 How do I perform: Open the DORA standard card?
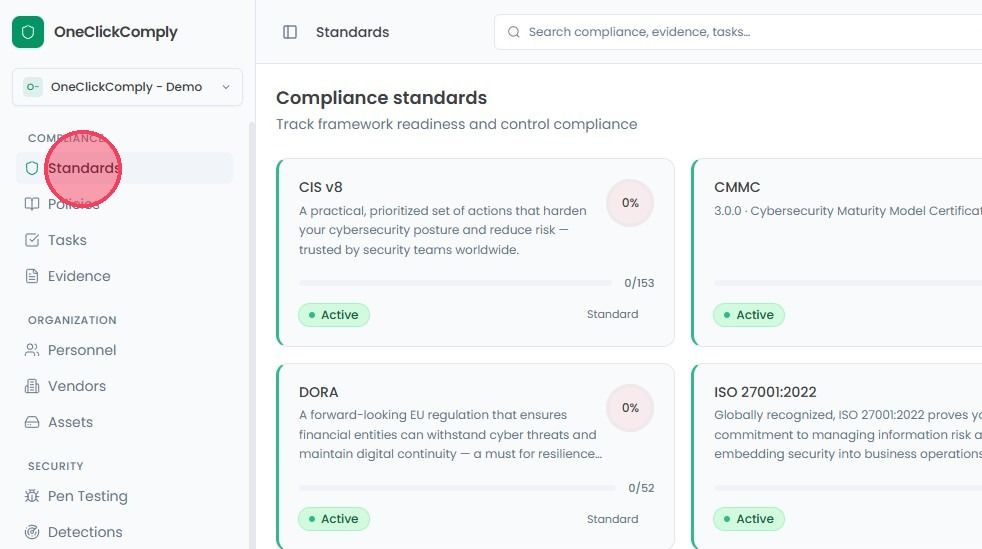pyautogui.click(x=475, y=456)
